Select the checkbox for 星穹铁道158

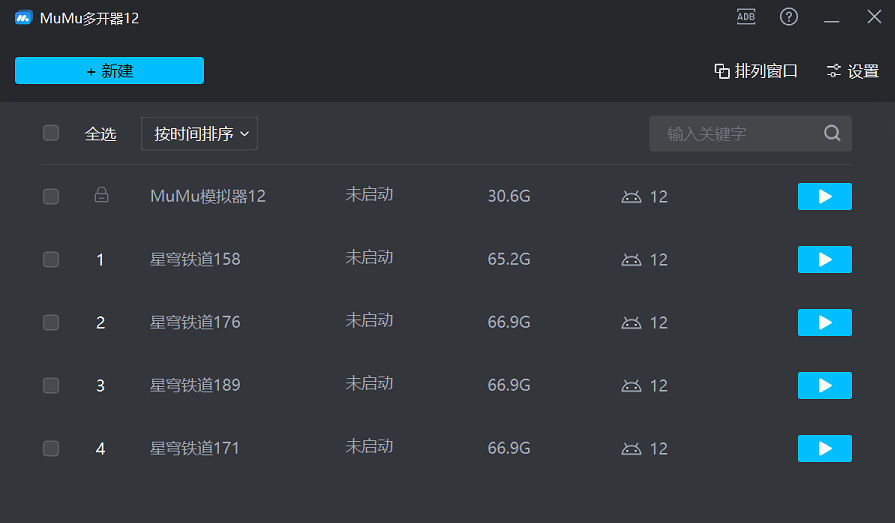click(x=51, y=259)
